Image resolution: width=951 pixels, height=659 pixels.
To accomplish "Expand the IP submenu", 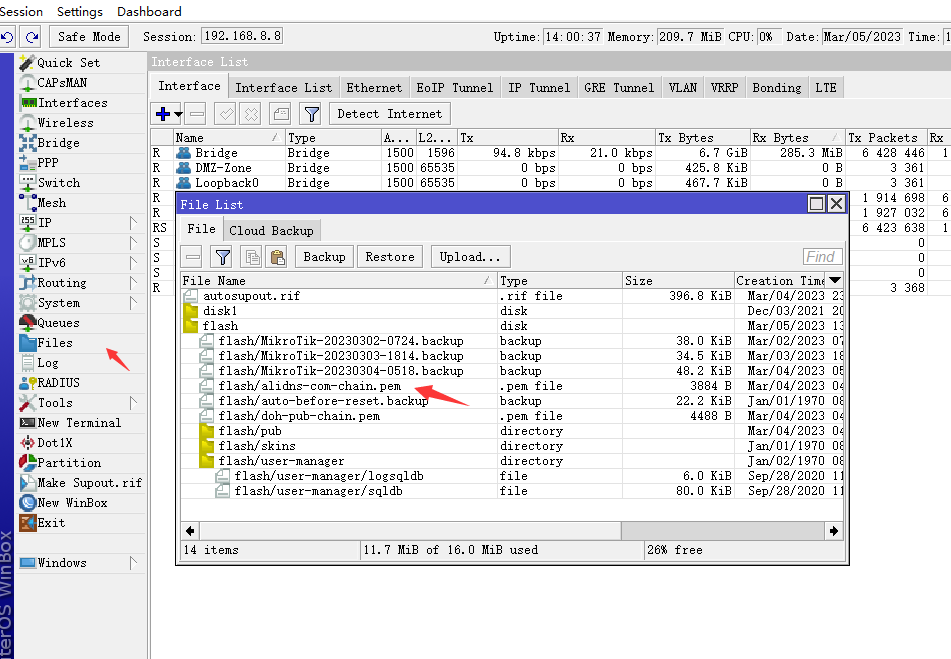I will click(133, 222).
